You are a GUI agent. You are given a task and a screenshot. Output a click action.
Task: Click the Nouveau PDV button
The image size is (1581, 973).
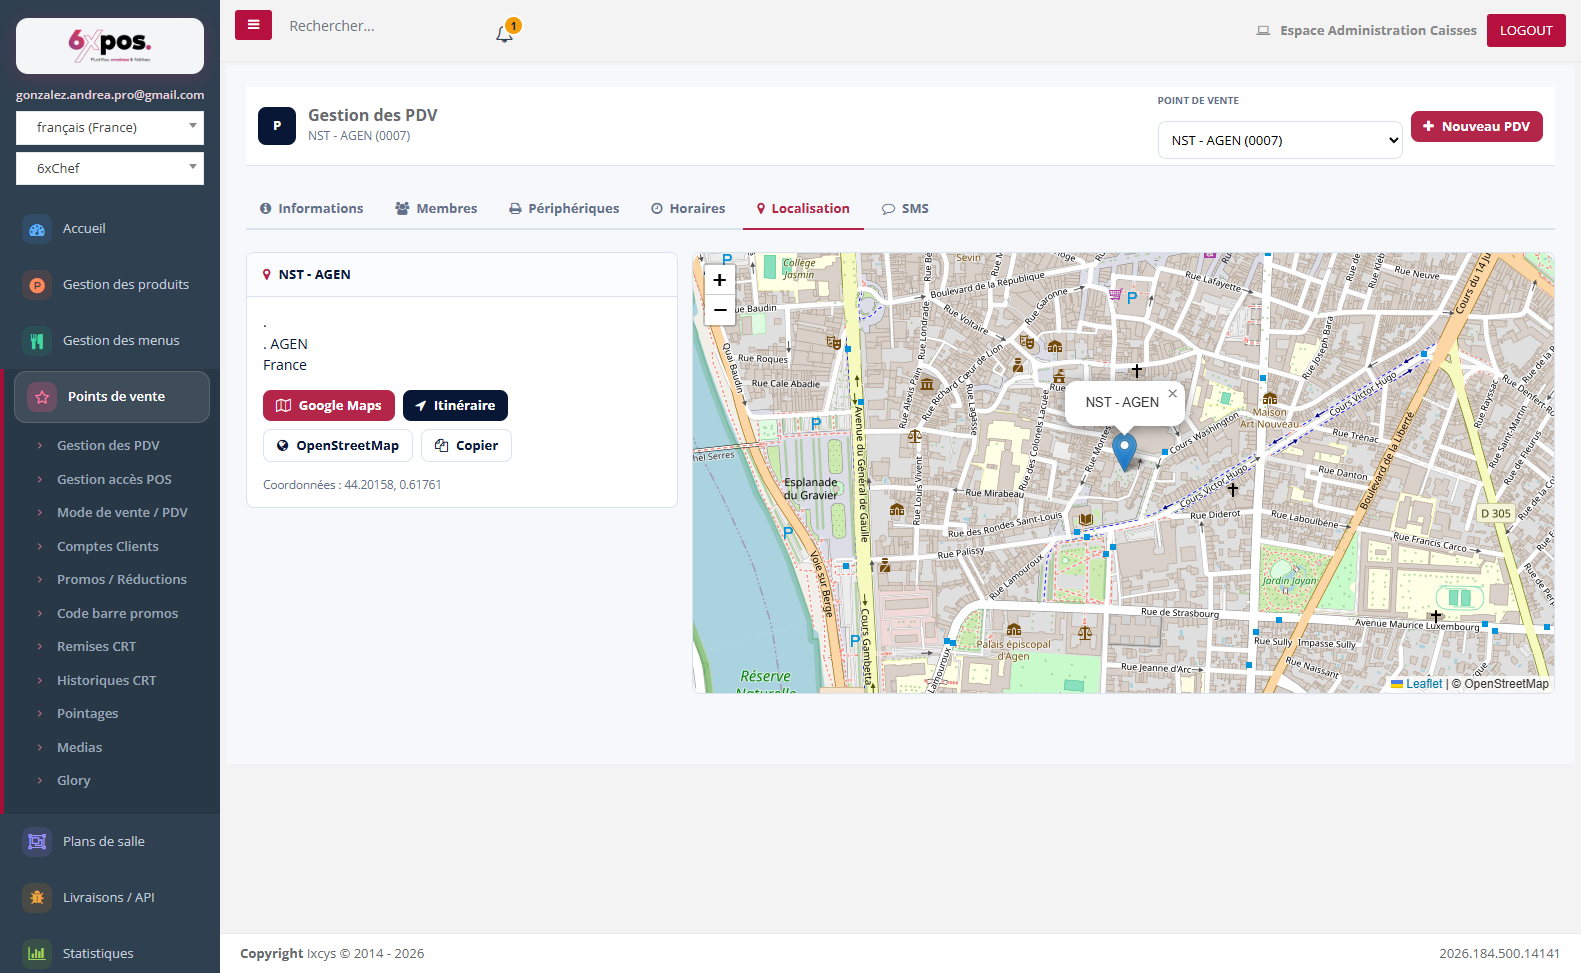[1477, 127]
